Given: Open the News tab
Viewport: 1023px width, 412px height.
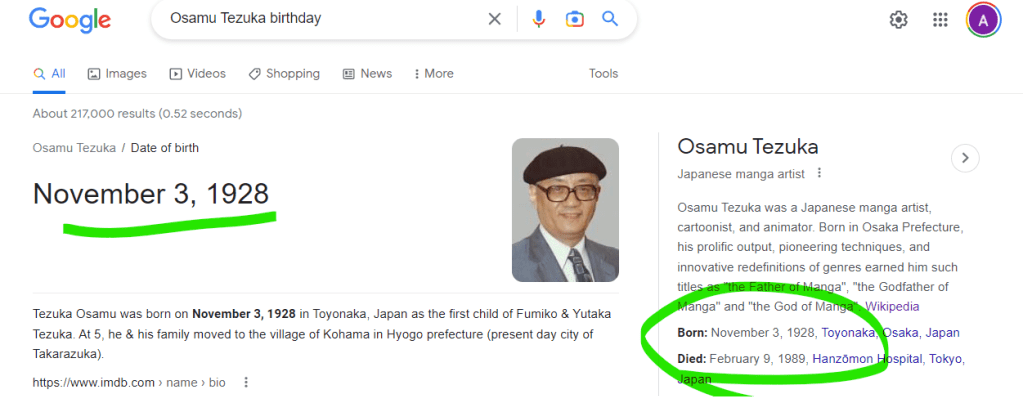Looking at the screenshot, I should click(x=367, y=73).
